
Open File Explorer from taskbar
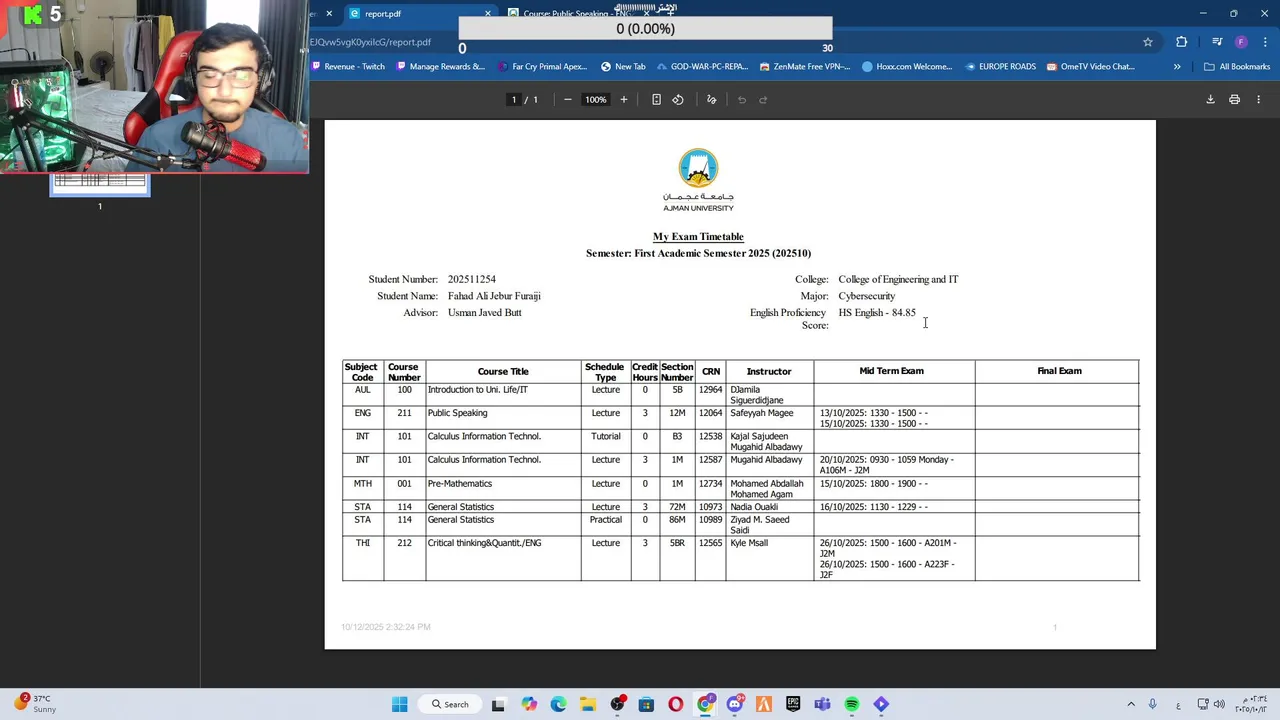[x=588, y=704]
